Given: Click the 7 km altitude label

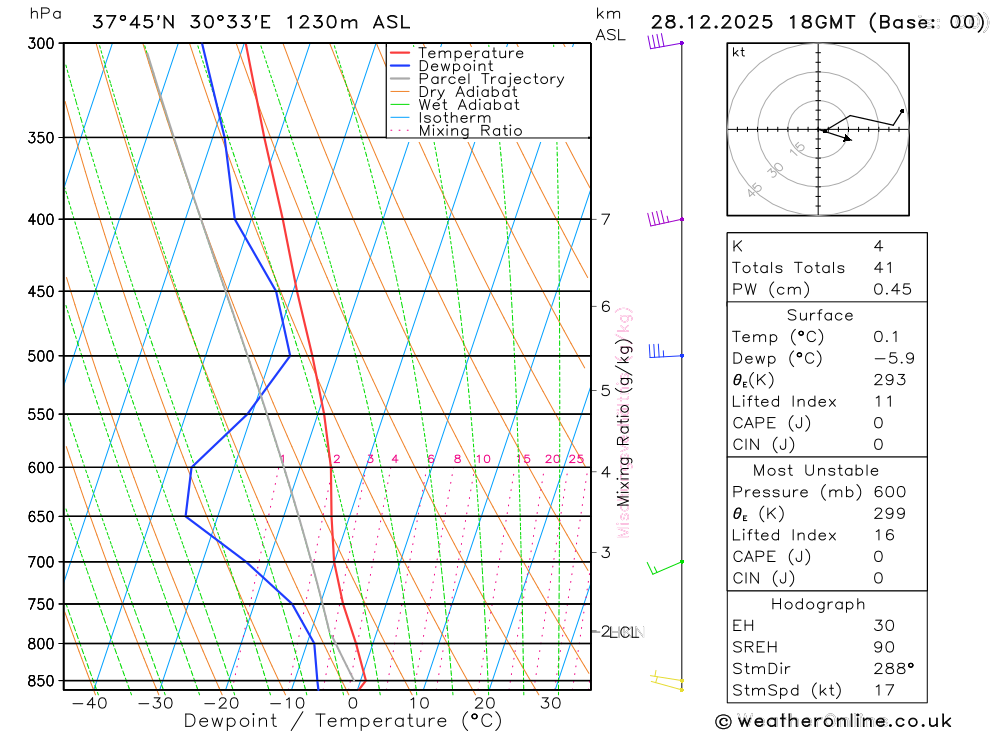Looking at the screenshot, I should coord(605,219).
